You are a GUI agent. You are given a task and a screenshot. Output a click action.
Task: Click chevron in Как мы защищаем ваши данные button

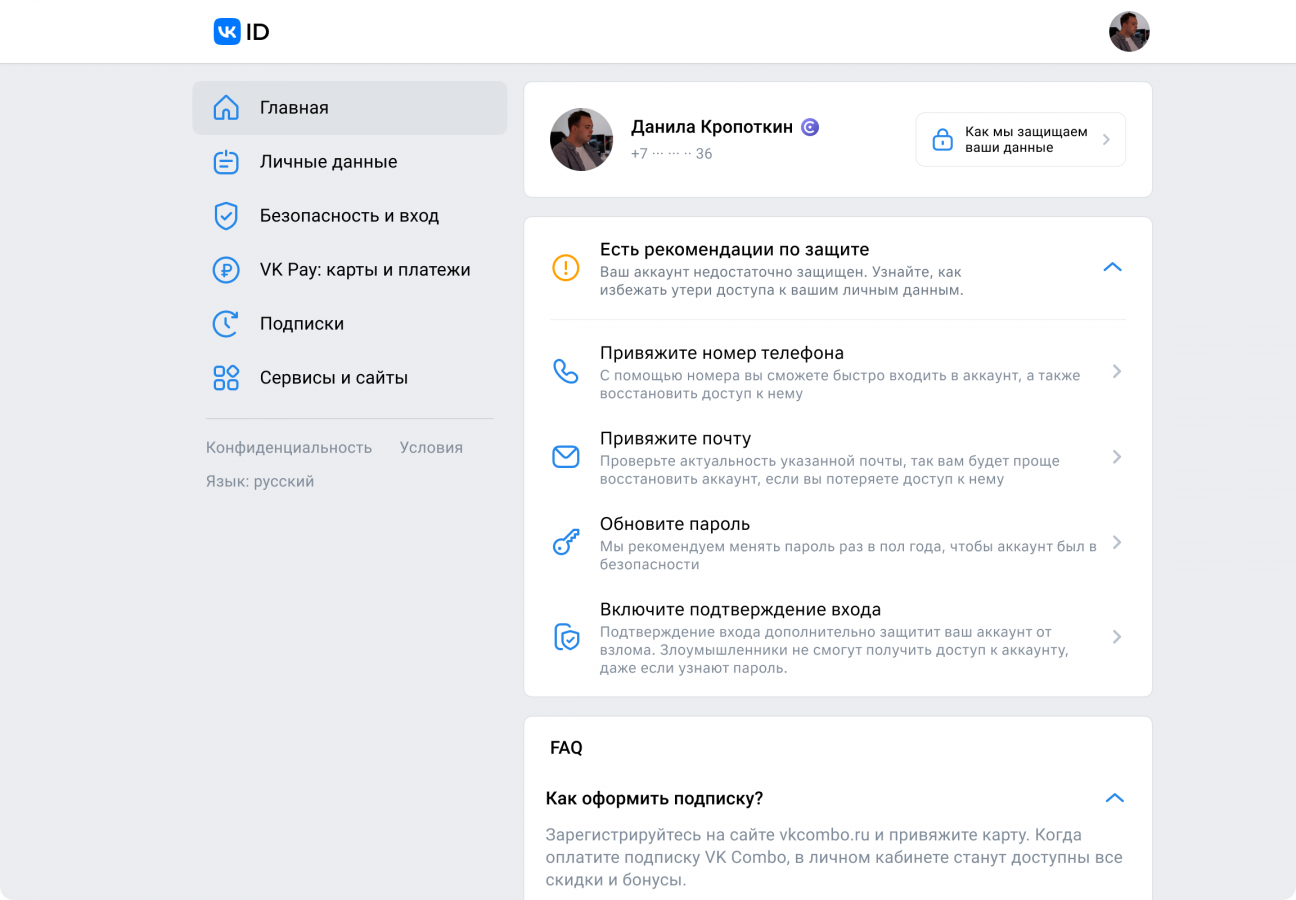coord(1106,140)
